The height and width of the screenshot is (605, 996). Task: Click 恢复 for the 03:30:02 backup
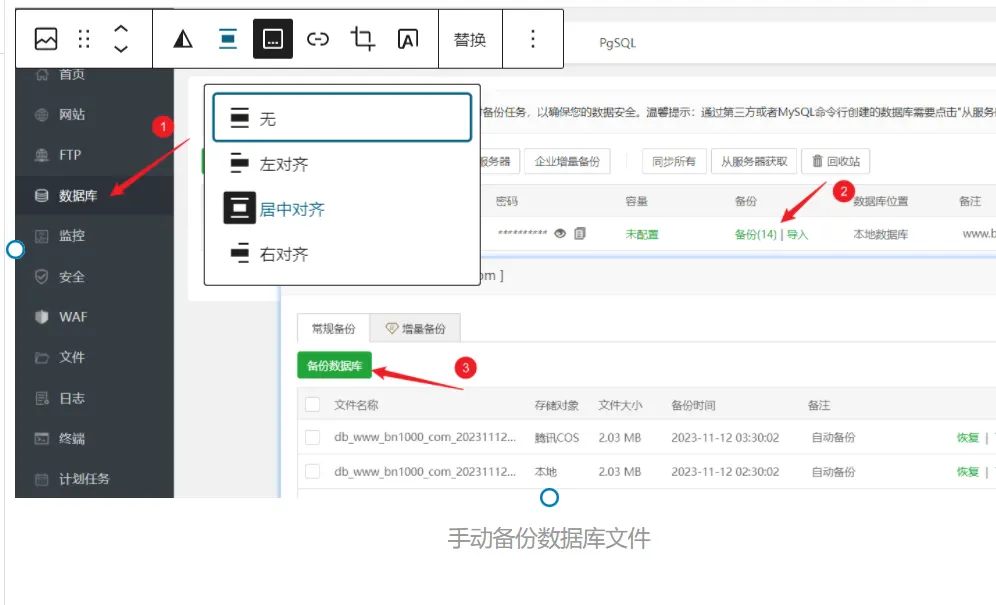click(x=968, y=437)
